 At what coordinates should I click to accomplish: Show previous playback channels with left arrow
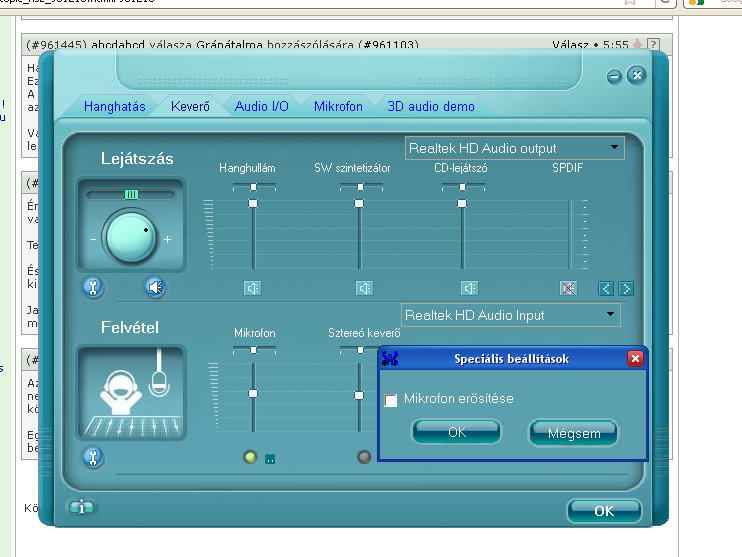click(606, 289)
